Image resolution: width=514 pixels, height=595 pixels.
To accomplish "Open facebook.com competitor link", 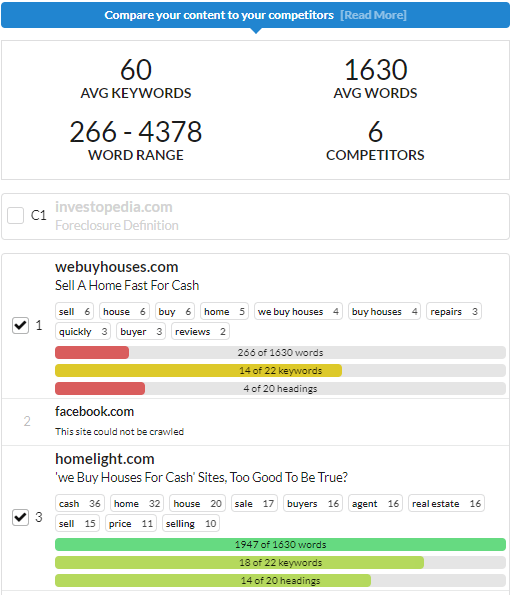I will [94, 411].
